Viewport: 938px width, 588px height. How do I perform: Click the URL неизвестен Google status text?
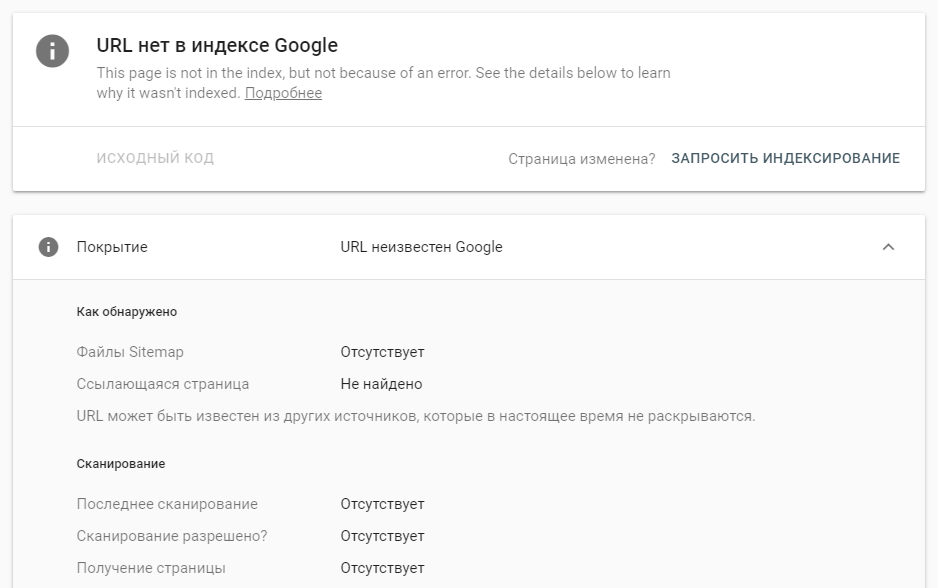coord(421,247)
